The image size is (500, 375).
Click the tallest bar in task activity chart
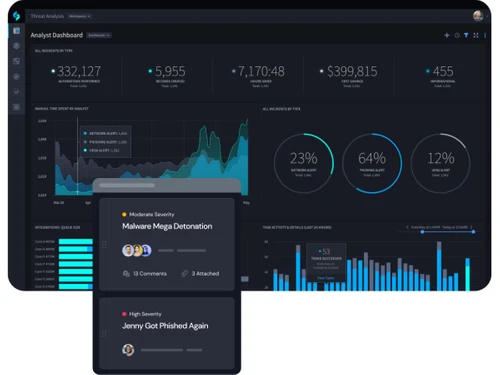tap(439, 266)
